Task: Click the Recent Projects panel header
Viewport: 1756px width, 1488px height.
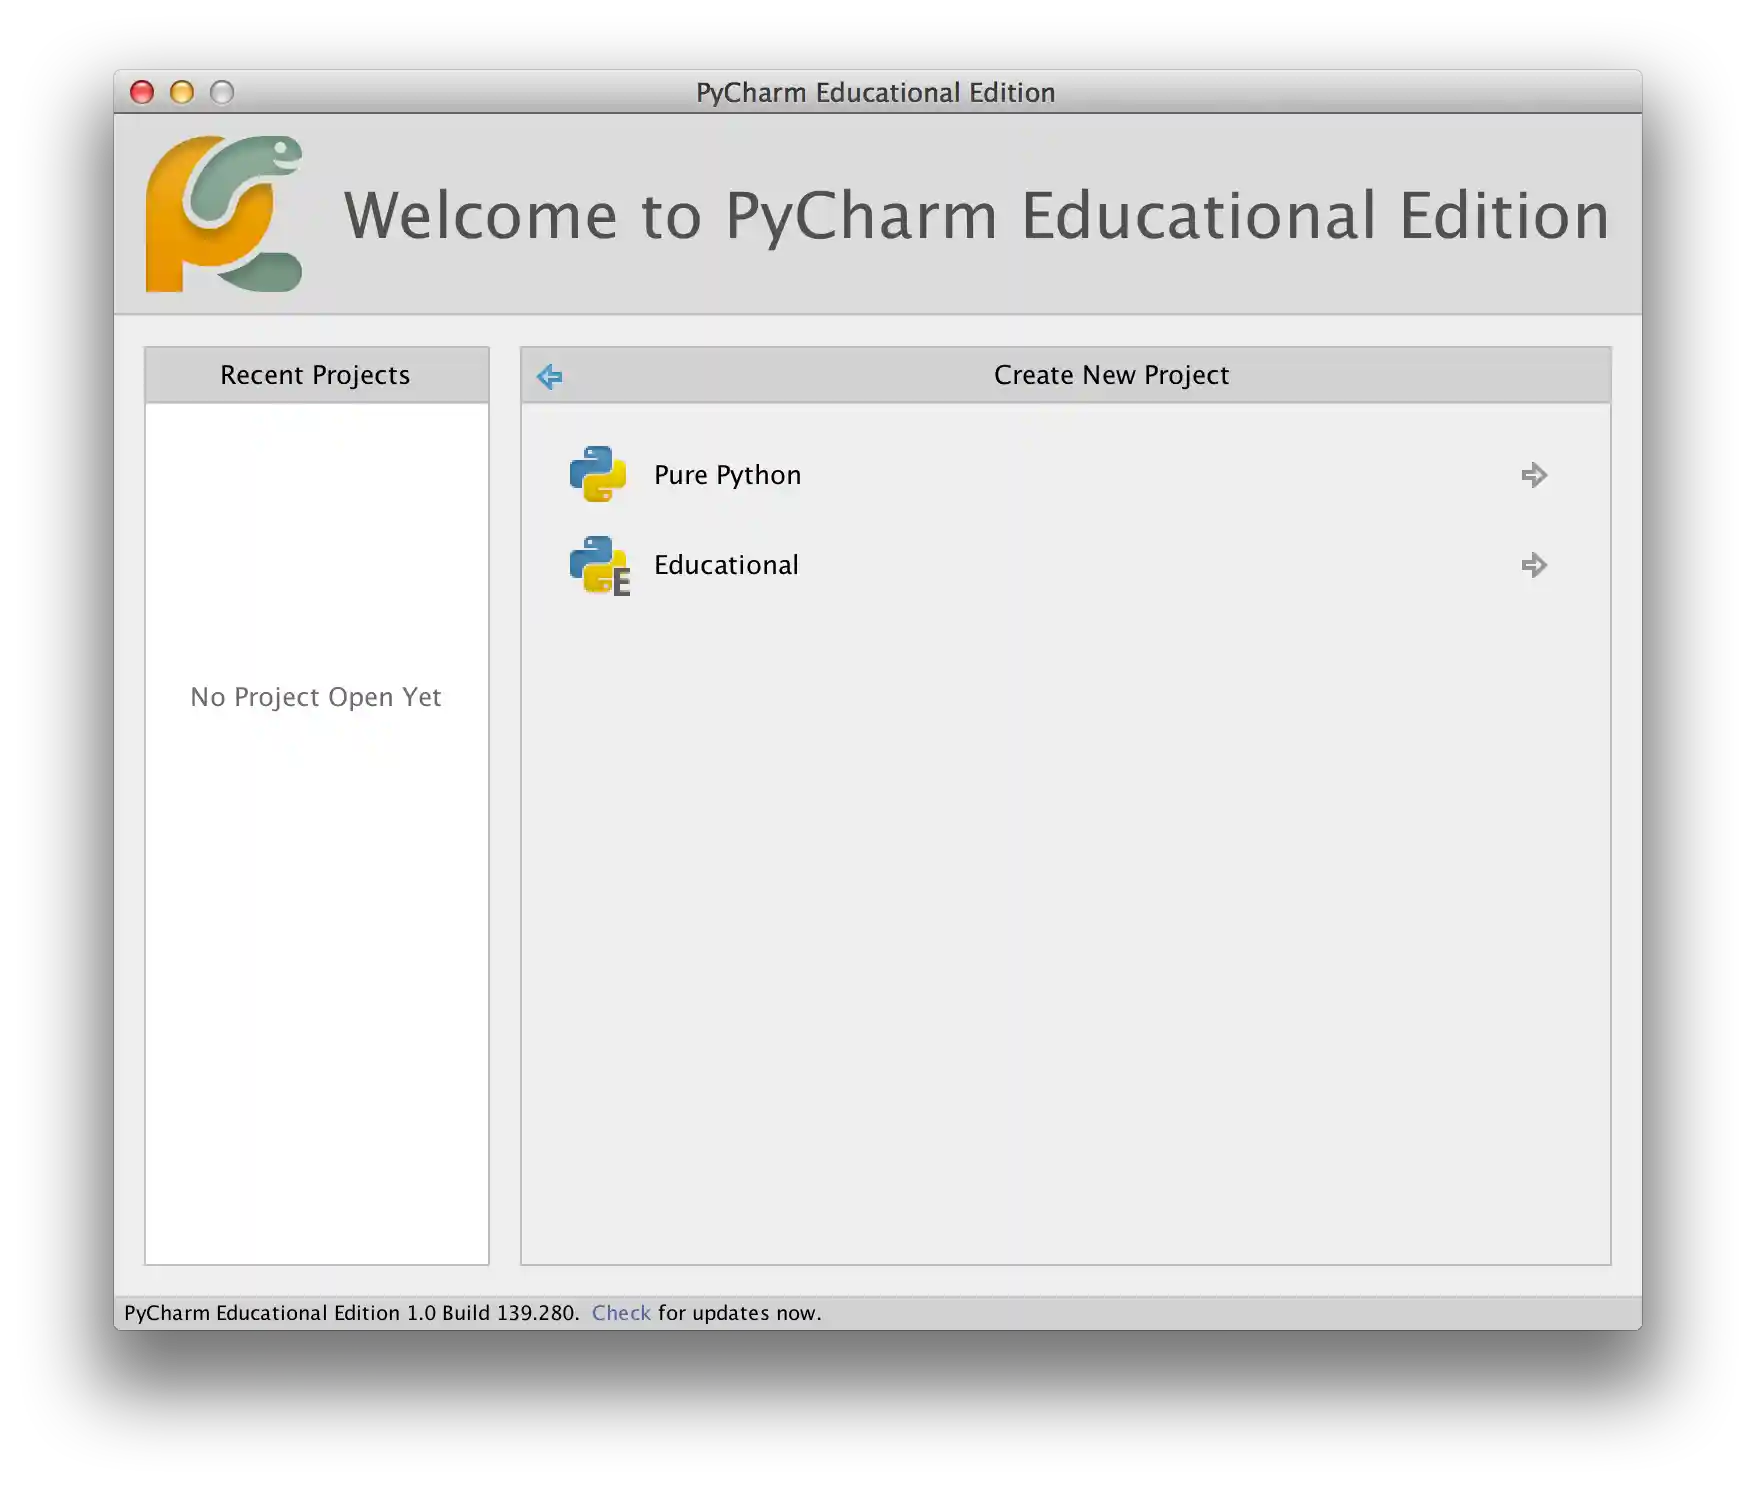Action: pyautogui.click(x=315, y=375)
